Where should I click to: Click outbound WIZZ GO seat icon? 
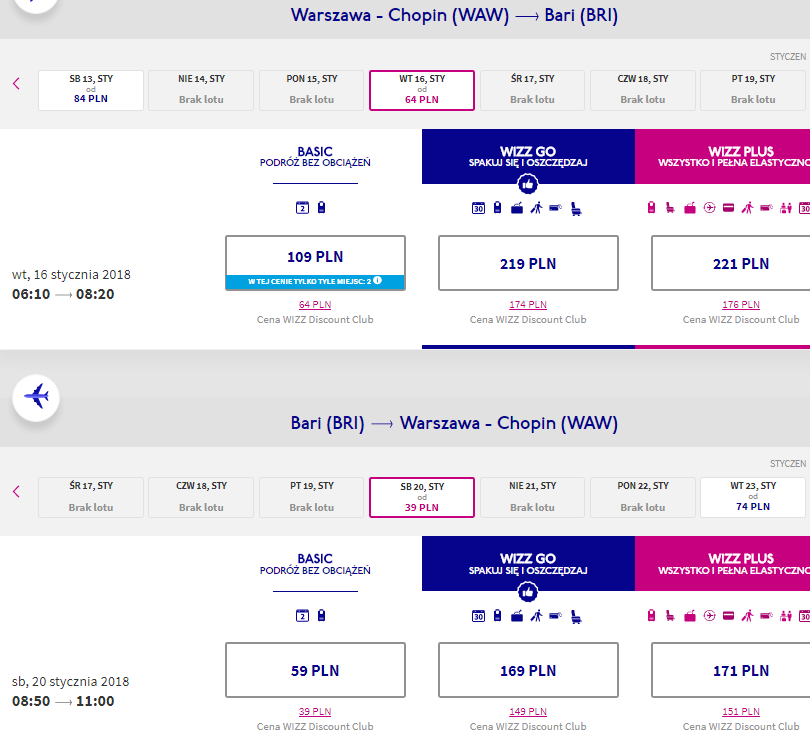(576, 209)
